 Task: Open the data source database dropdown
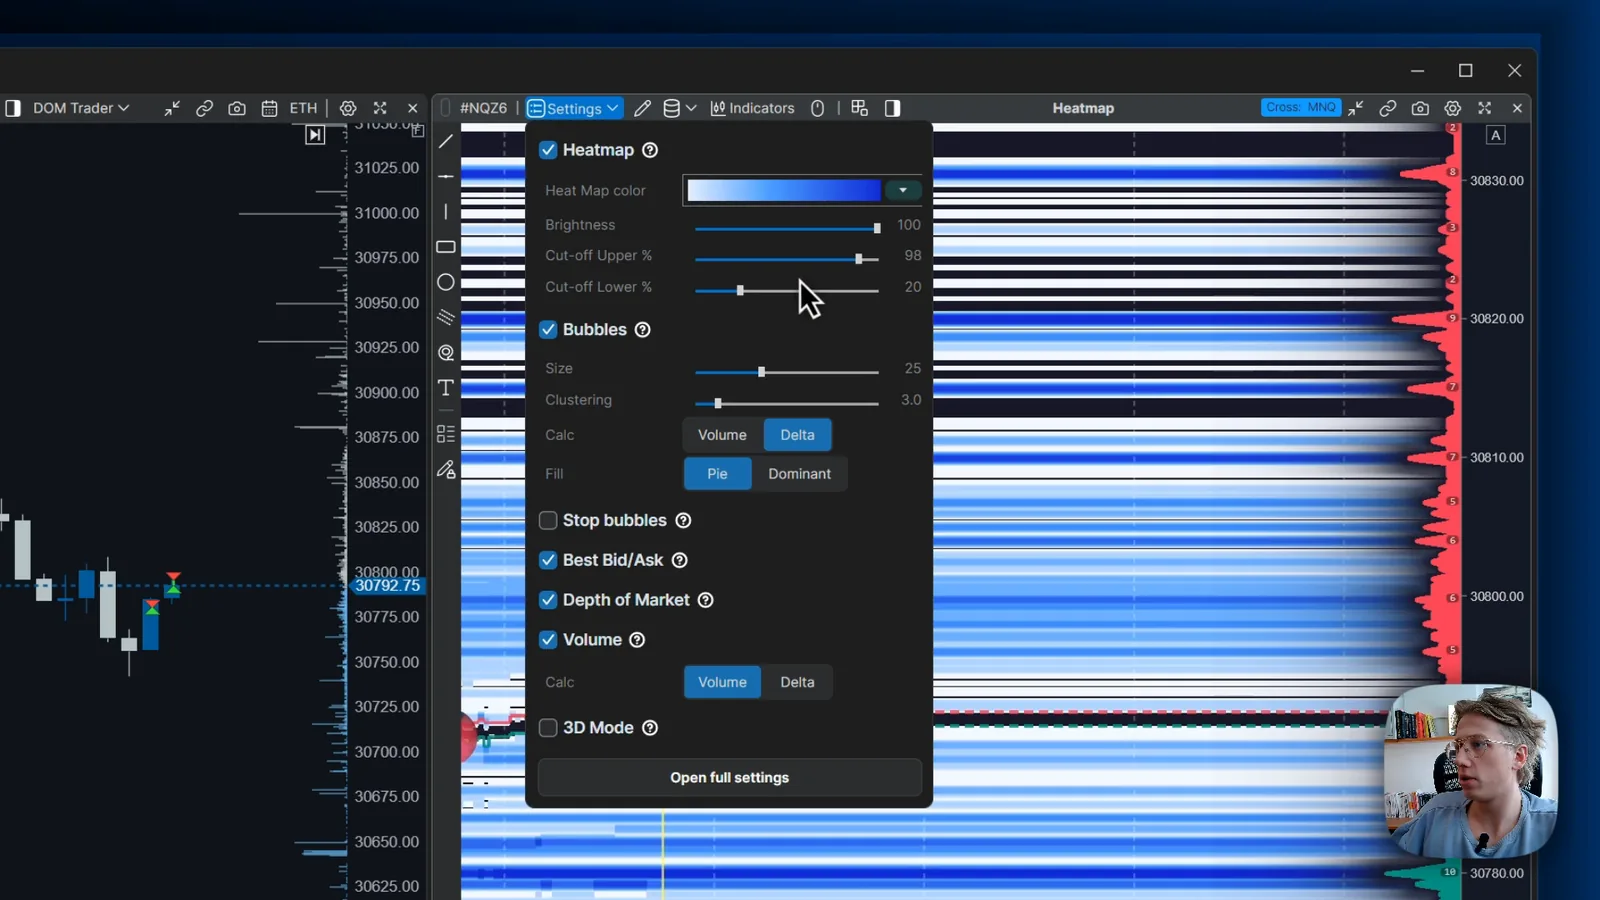(680, 108)
